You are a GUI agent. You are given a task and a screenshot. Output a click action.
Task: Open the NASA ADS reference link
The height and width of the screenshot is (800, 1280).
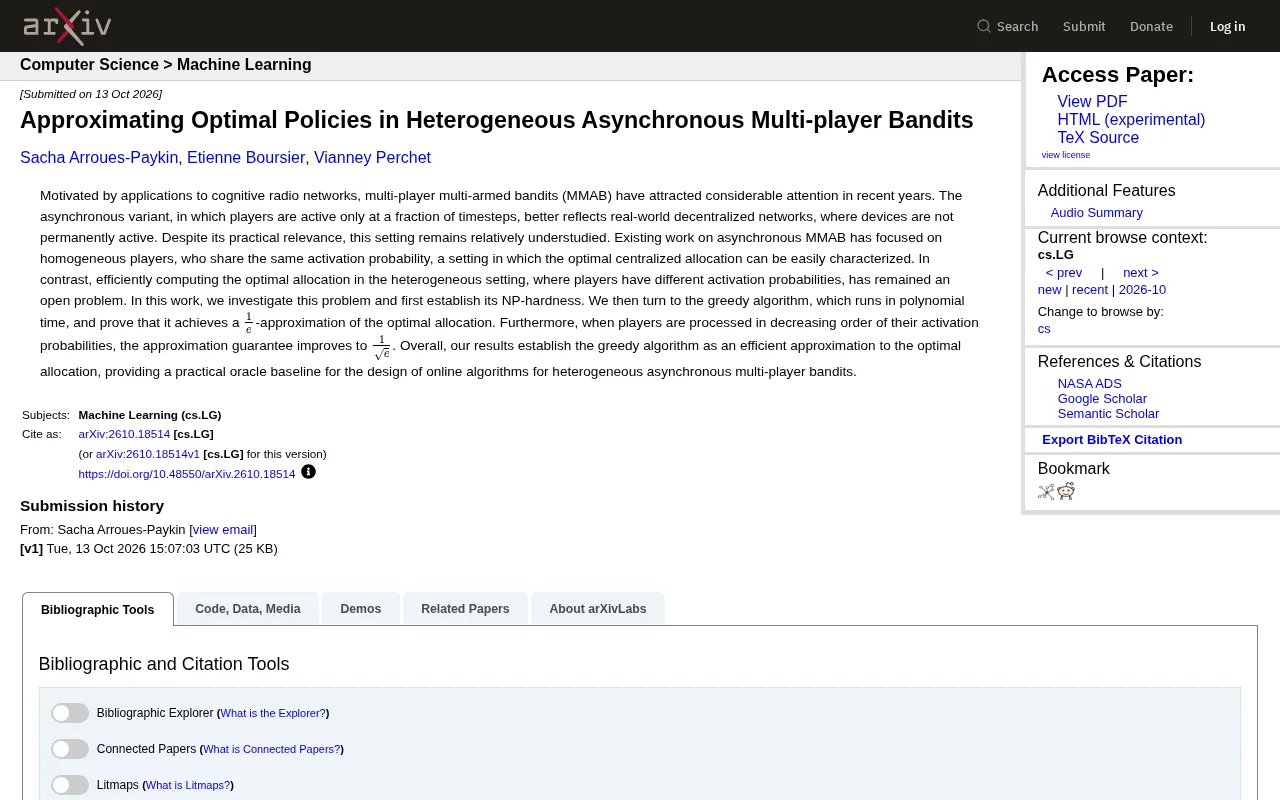[1090, 384]
